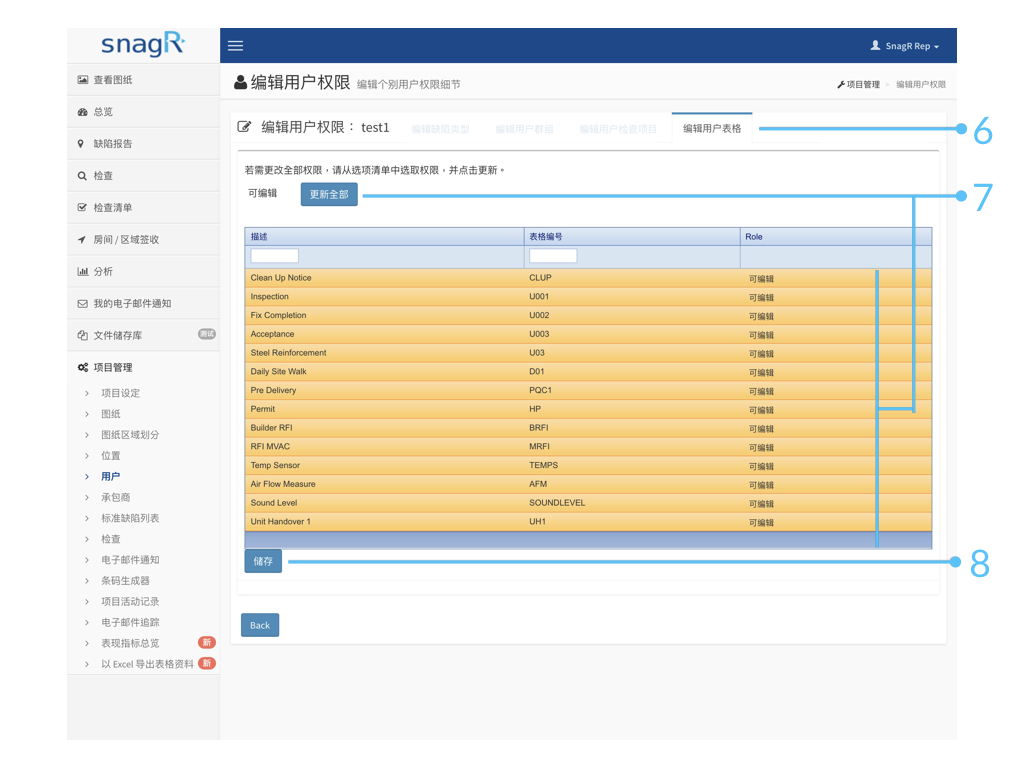The height and width of the screenshot is (768, 1024).
Task: Click the CLUP form number cell
Action: pos(540,278)
